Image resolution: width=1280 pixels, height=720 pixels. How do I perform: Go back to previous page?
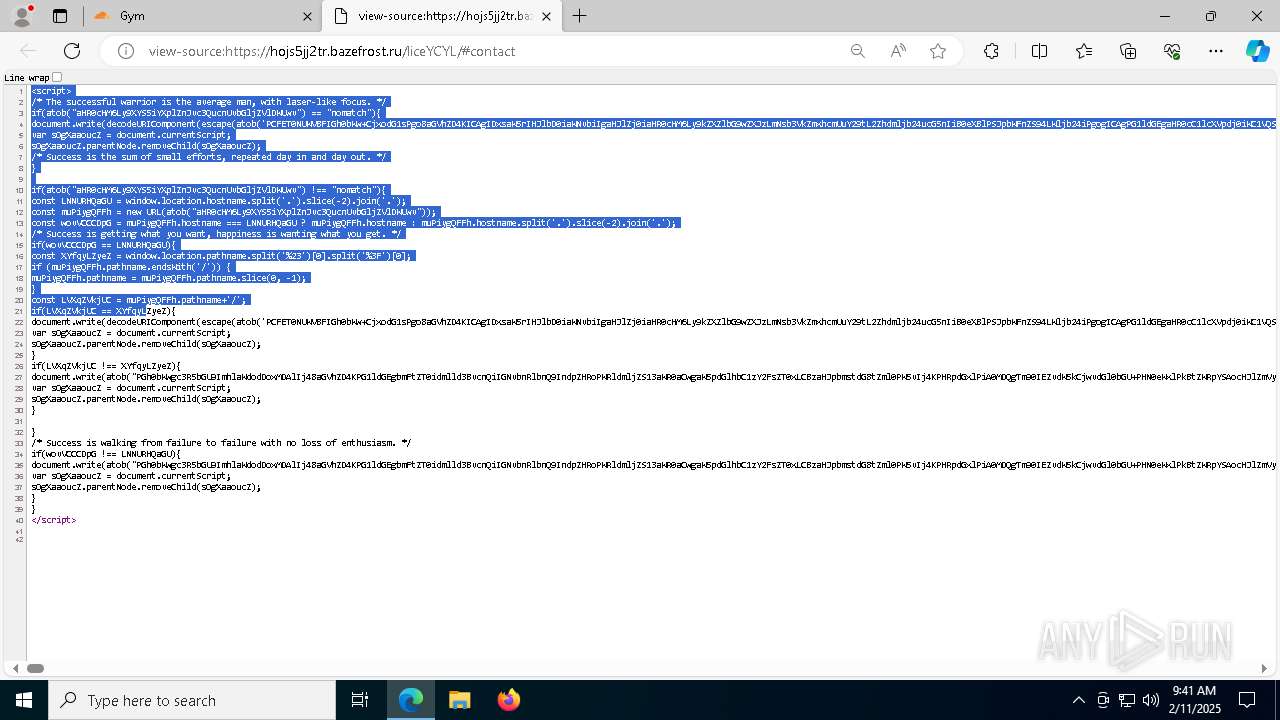pos(28,51)
